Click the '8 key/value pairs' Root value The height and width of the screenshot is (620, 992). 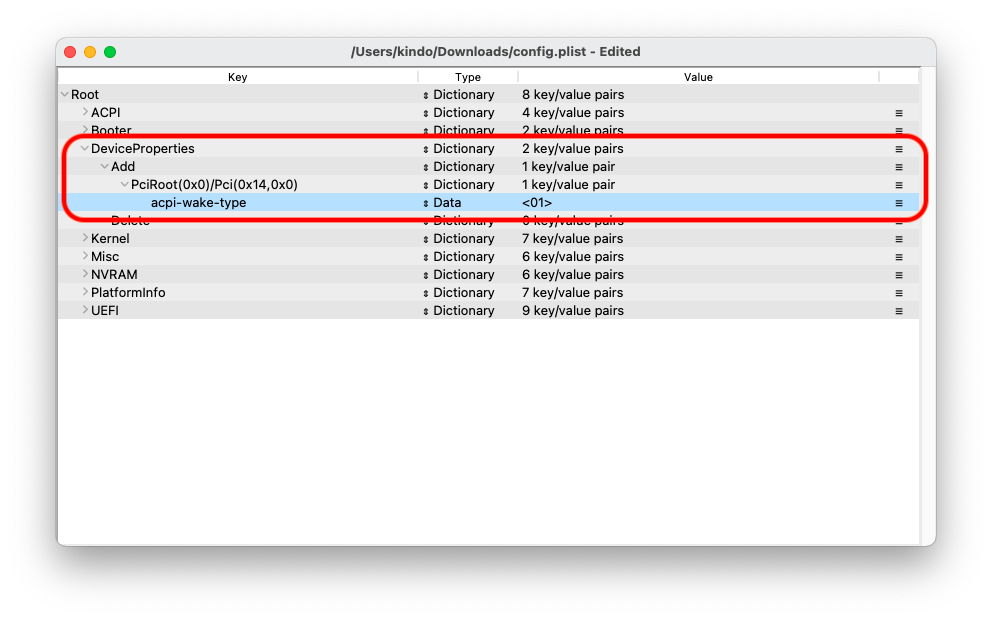coord(573,94)
